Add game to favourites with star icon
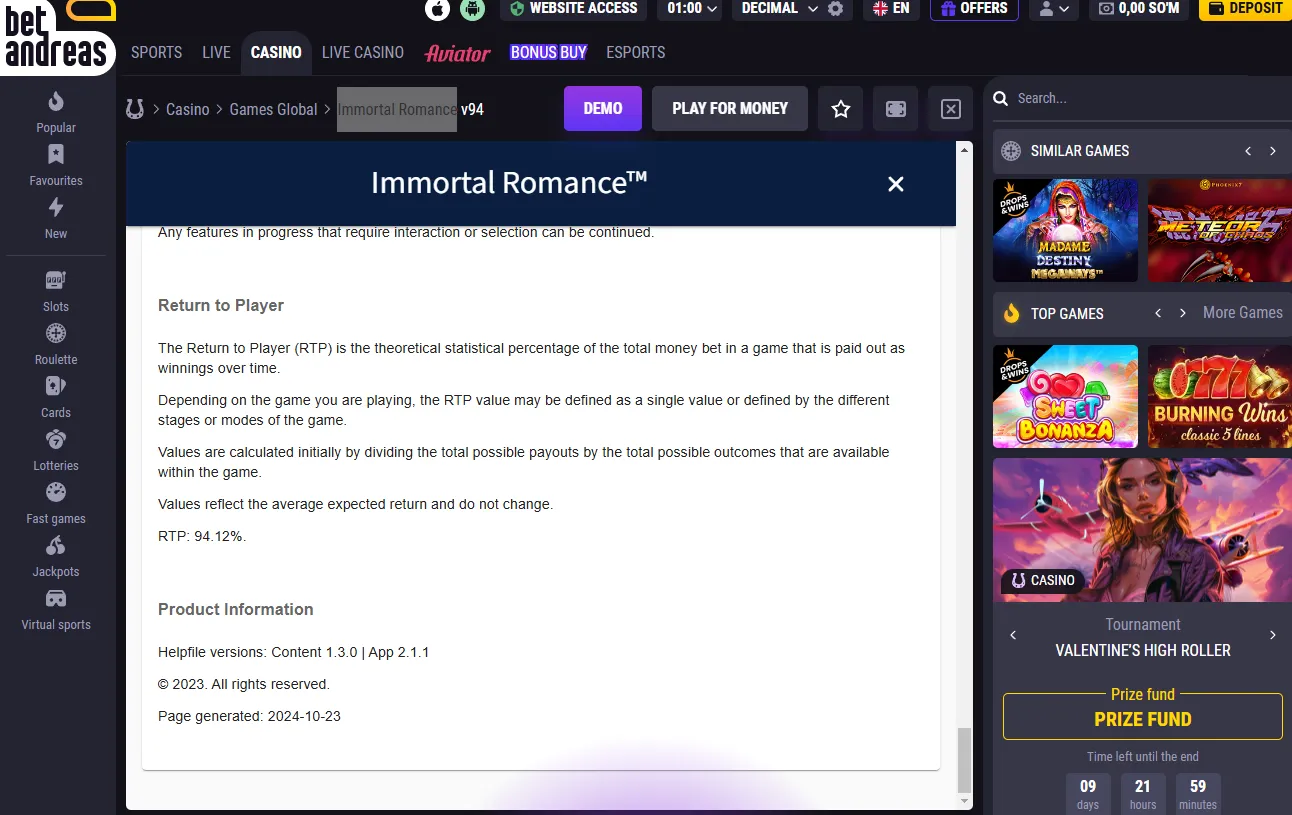1292x815 pixels. (841, 109)
